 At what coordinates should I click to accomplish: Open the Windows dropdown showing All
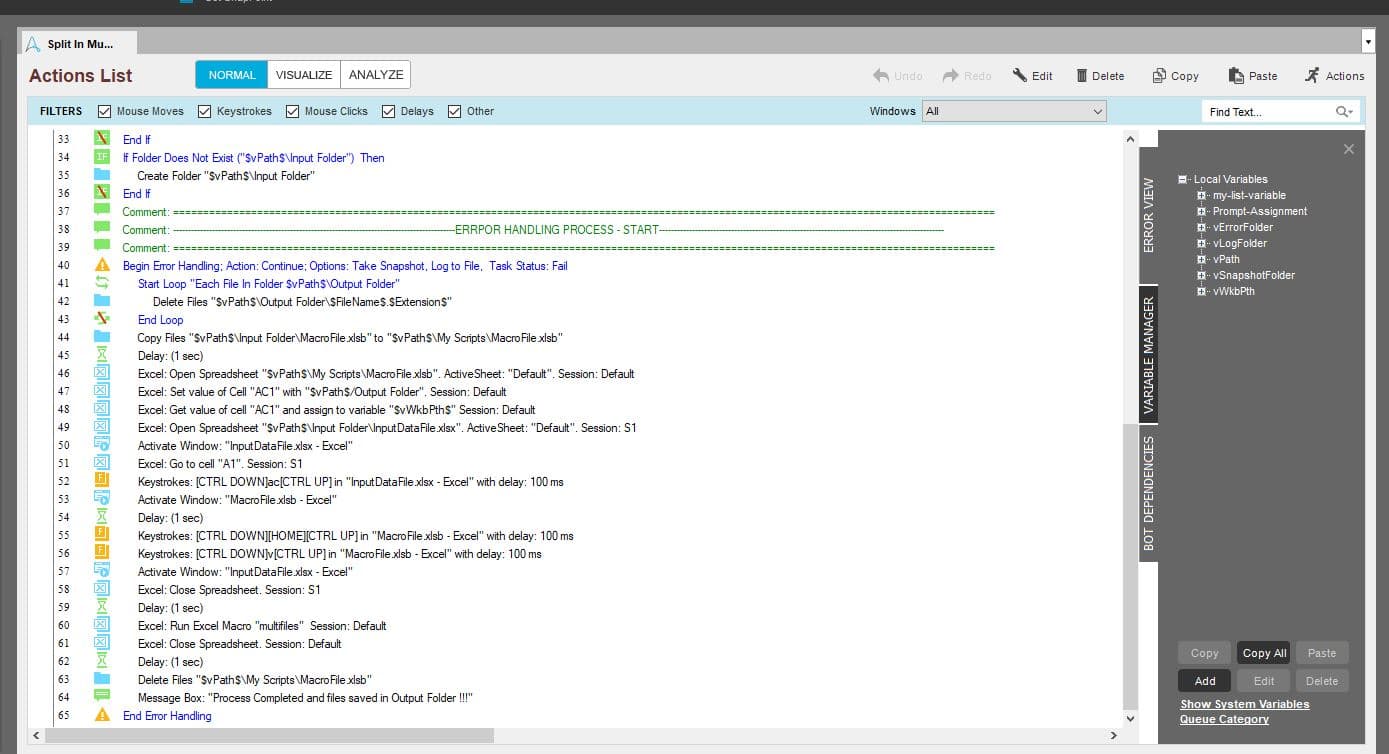(x=1014, y=111)
